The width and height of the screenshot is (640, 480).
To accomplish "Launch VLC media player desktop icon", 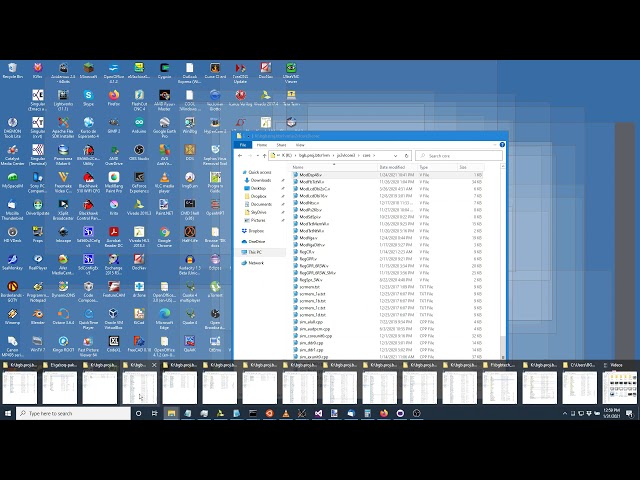I will tap(164, 182).
